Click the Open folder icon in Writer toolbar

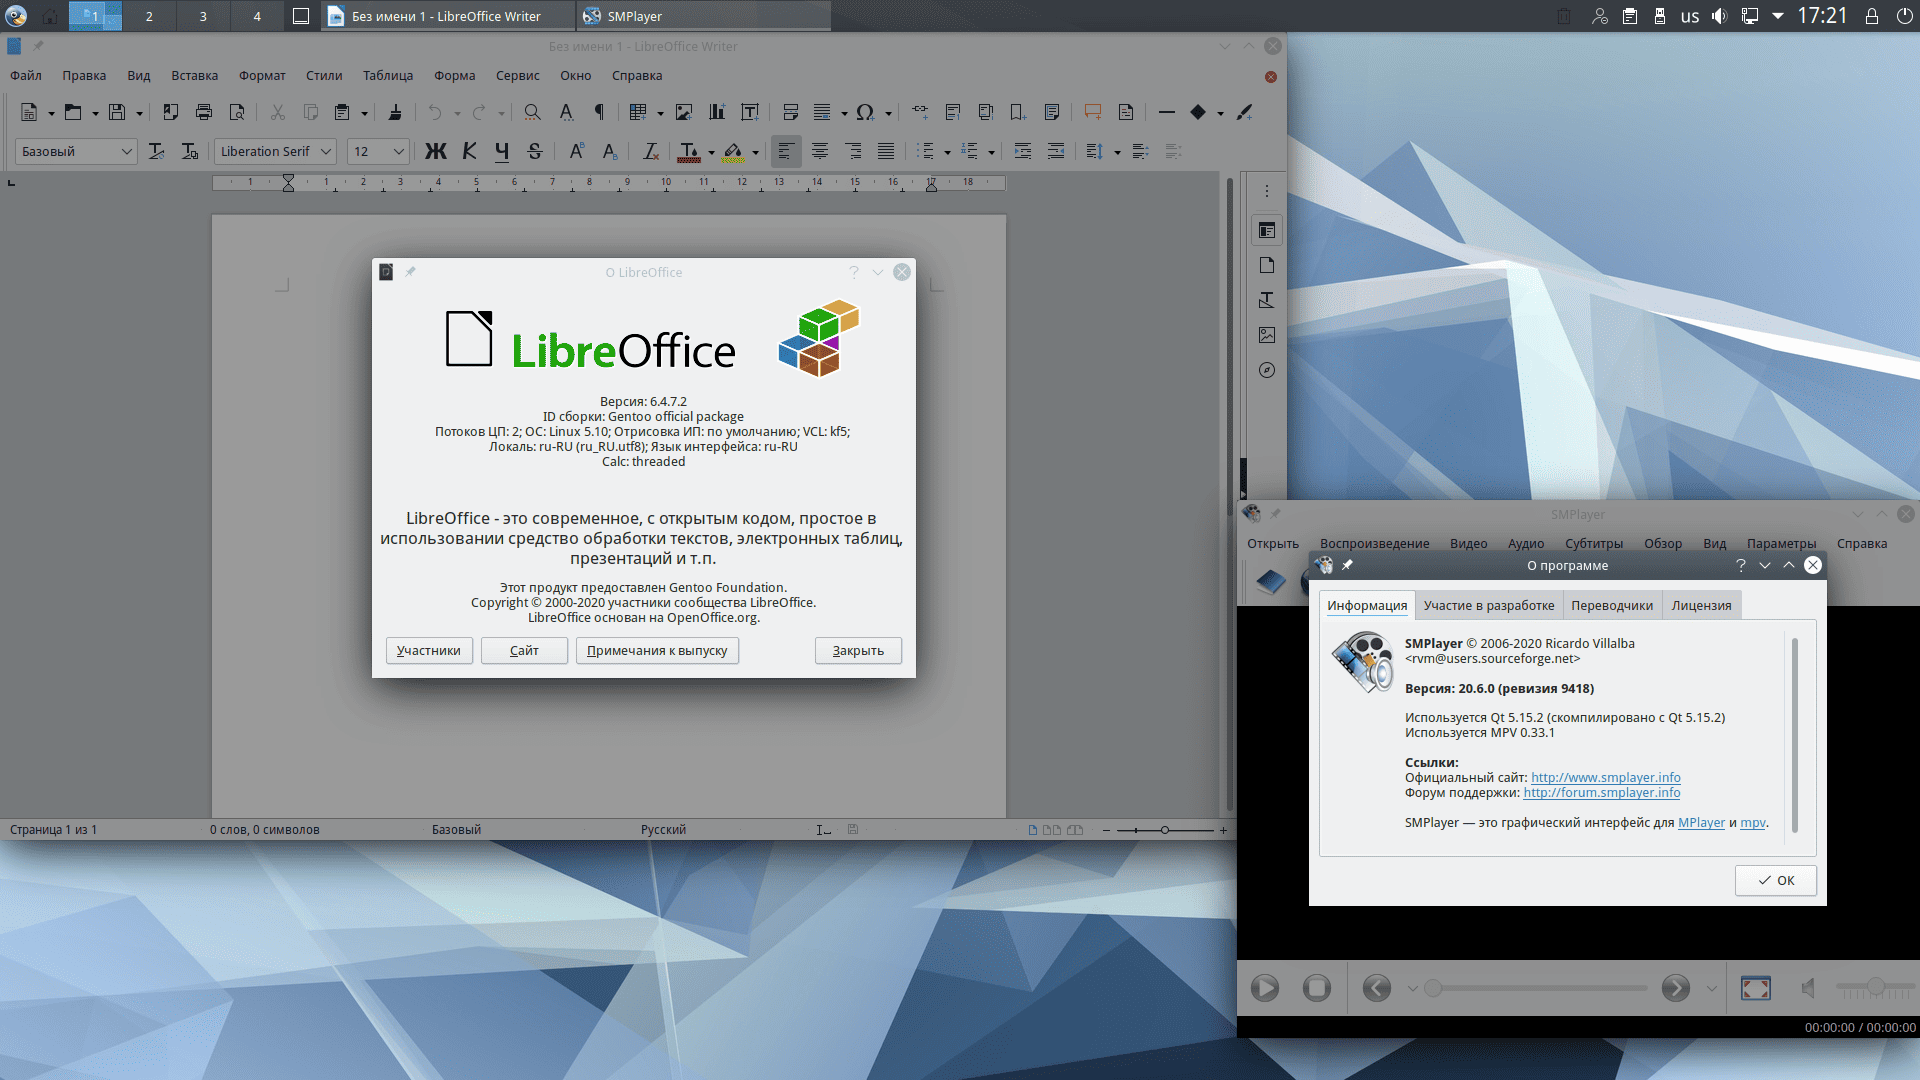[x=73, y=113]
